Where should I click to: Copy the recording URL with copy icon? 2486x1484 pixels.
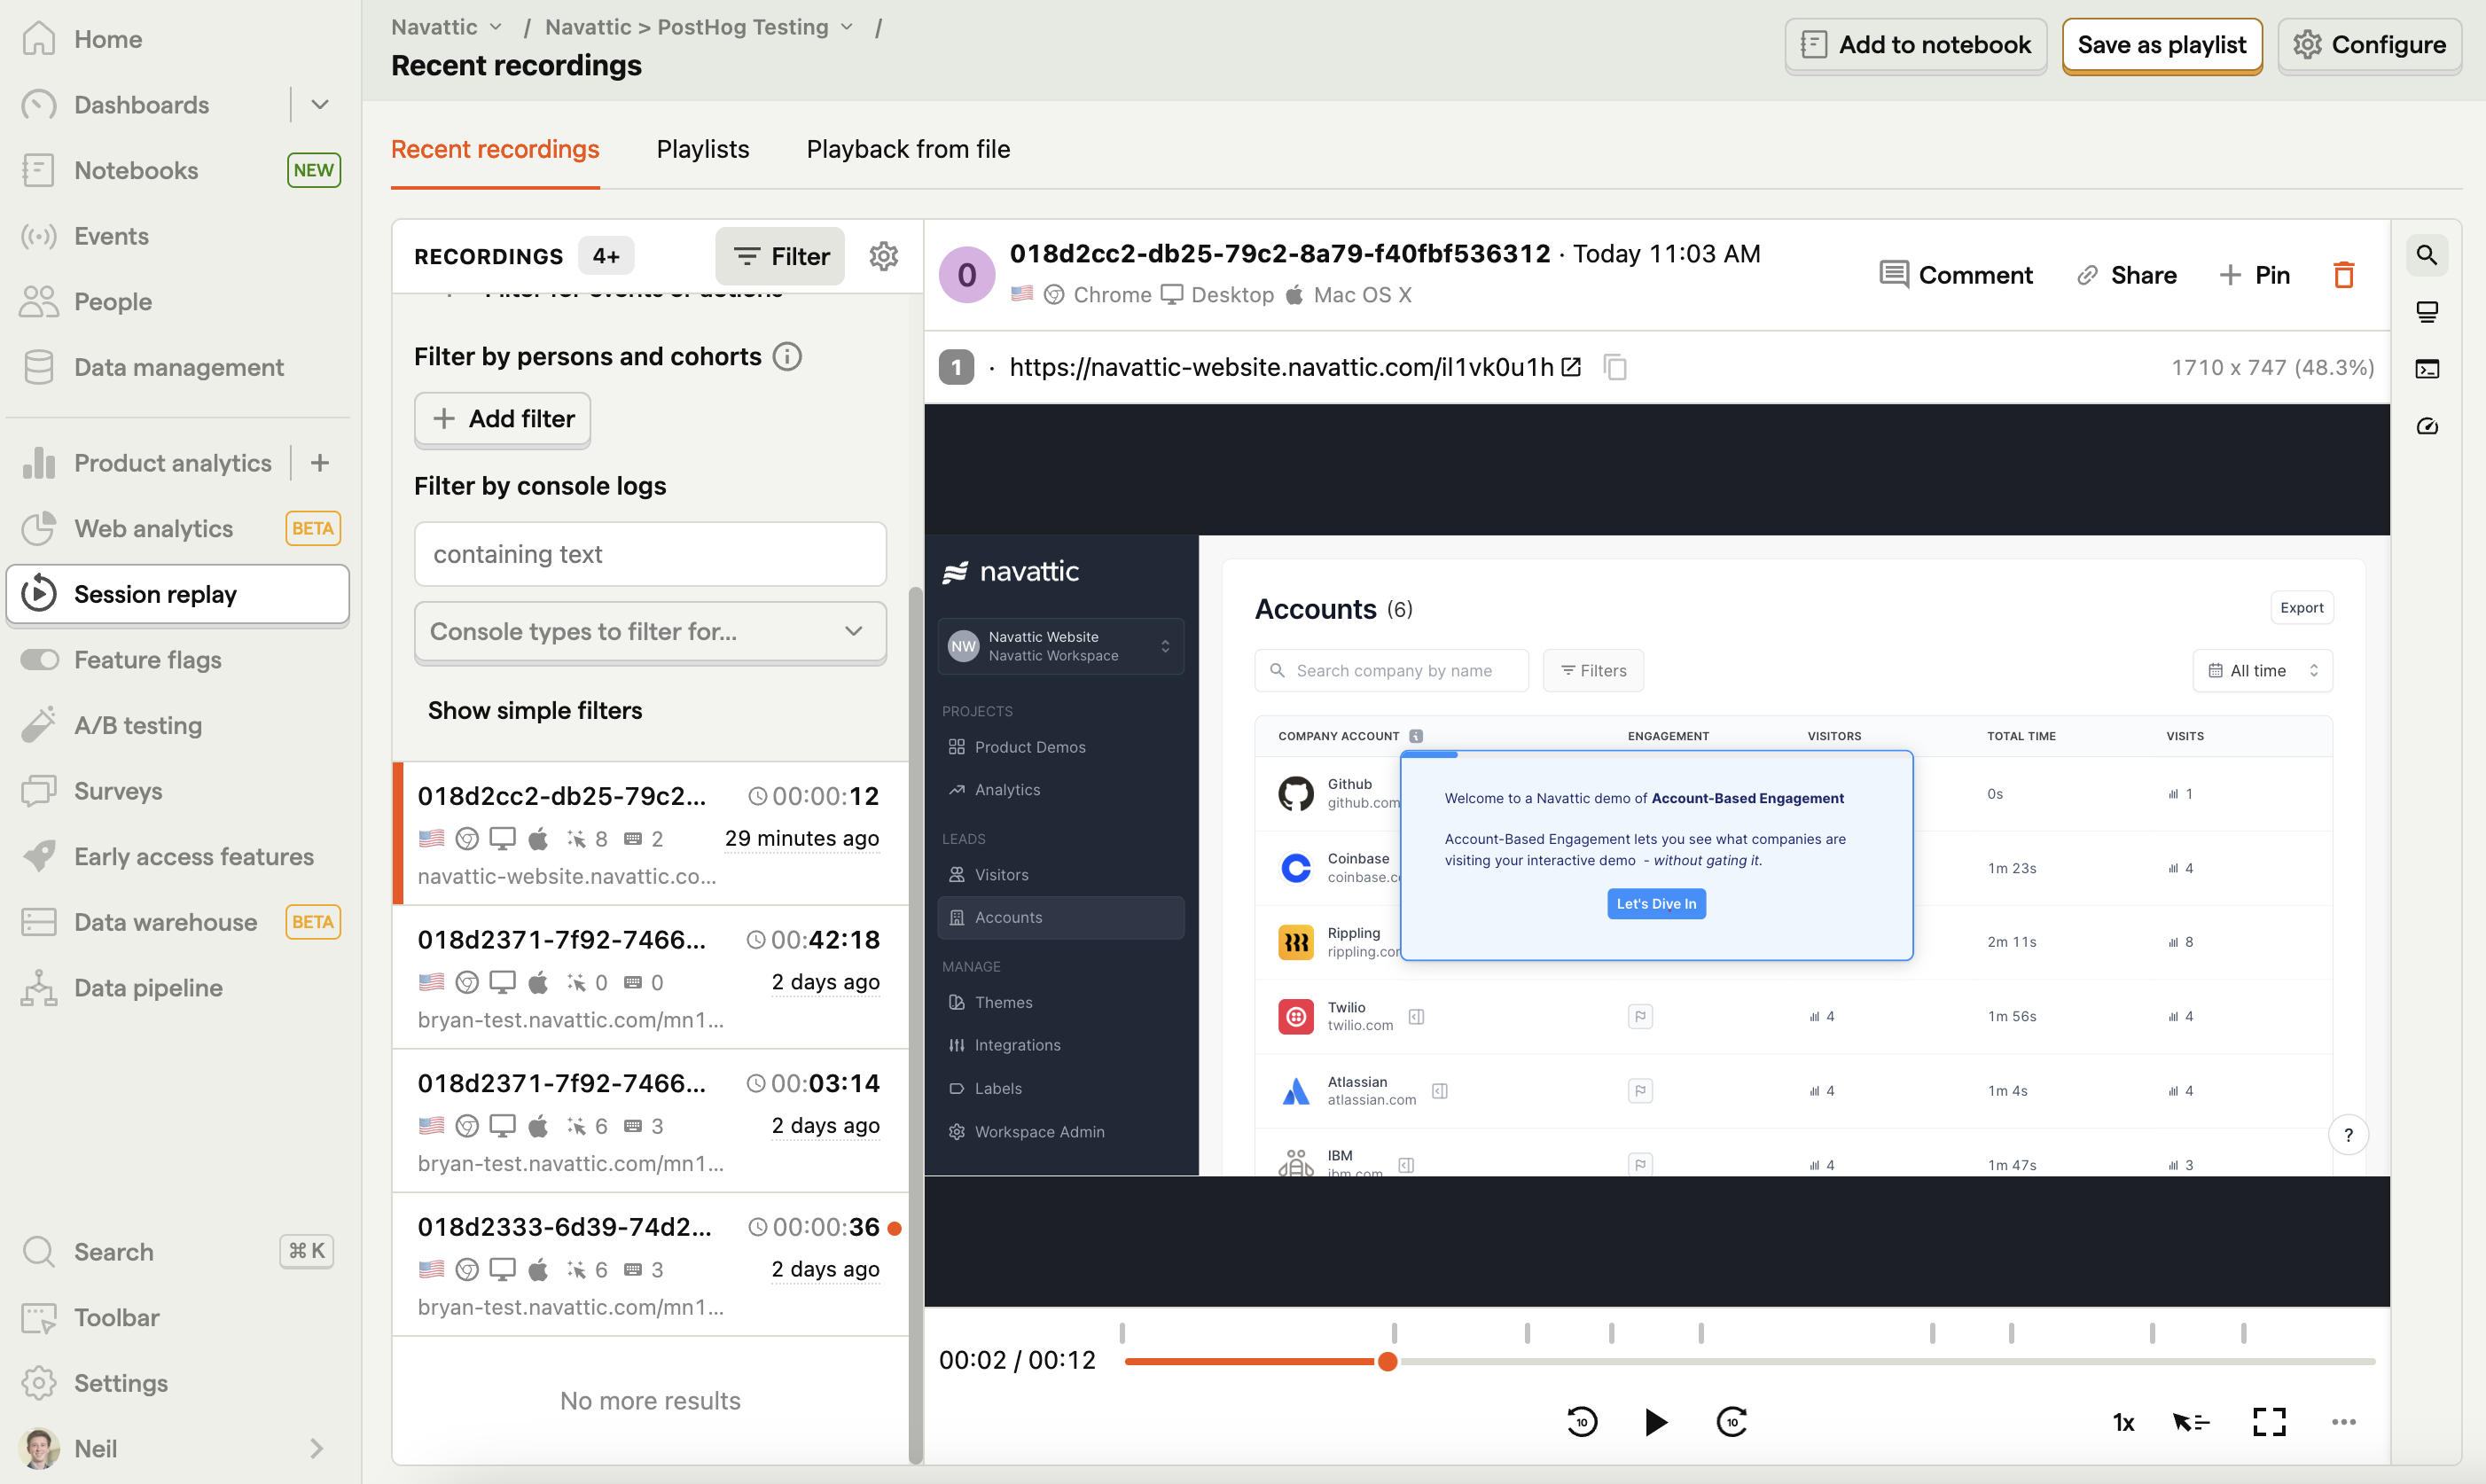click(x=1615, y=367)
